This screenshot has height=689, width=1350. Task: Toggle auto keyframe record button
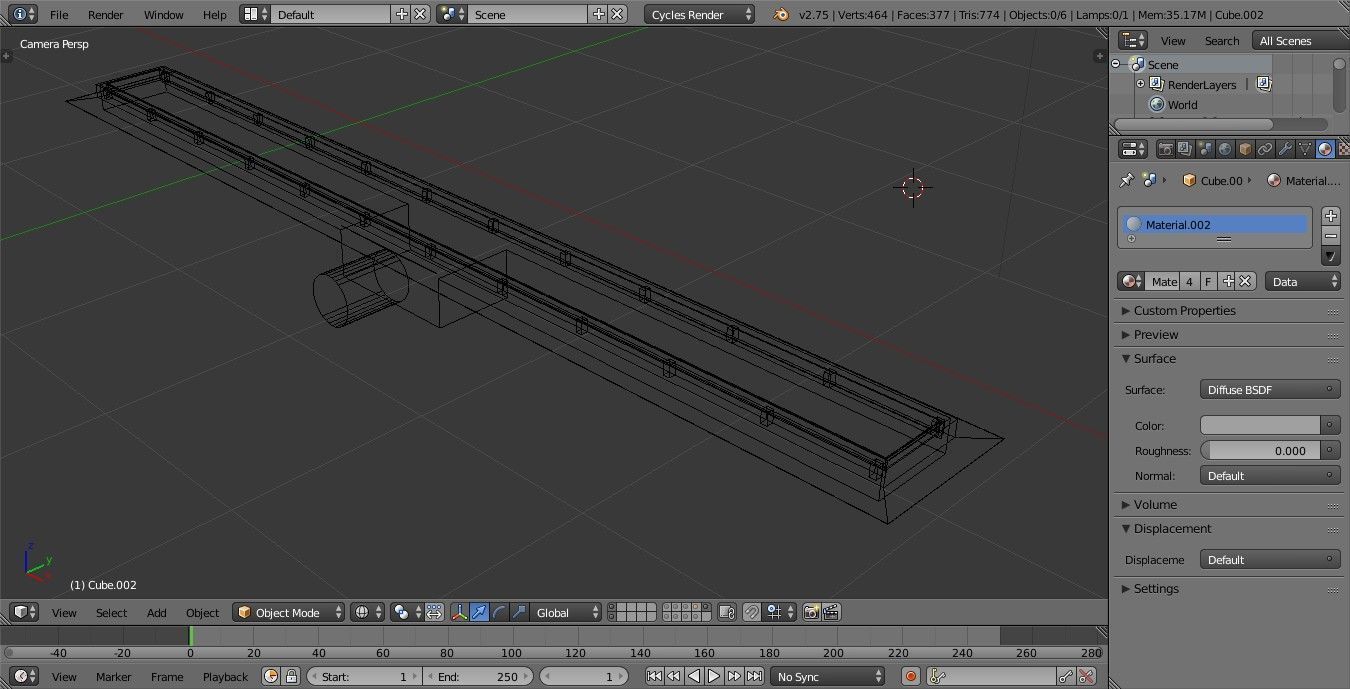[911, 677]
